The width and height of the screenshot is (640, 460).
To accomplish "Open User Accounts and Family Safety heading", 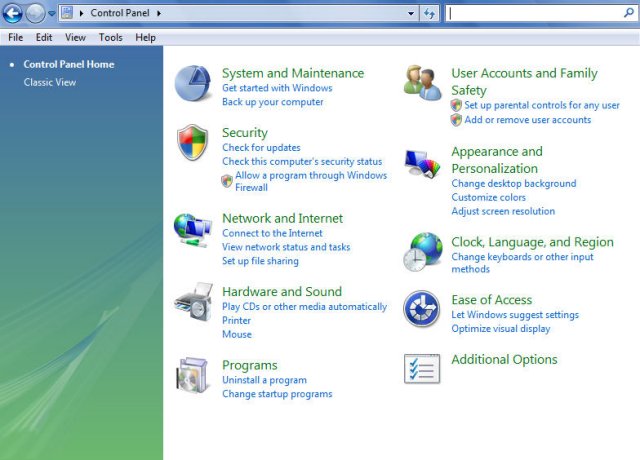I will pos(524,82).
